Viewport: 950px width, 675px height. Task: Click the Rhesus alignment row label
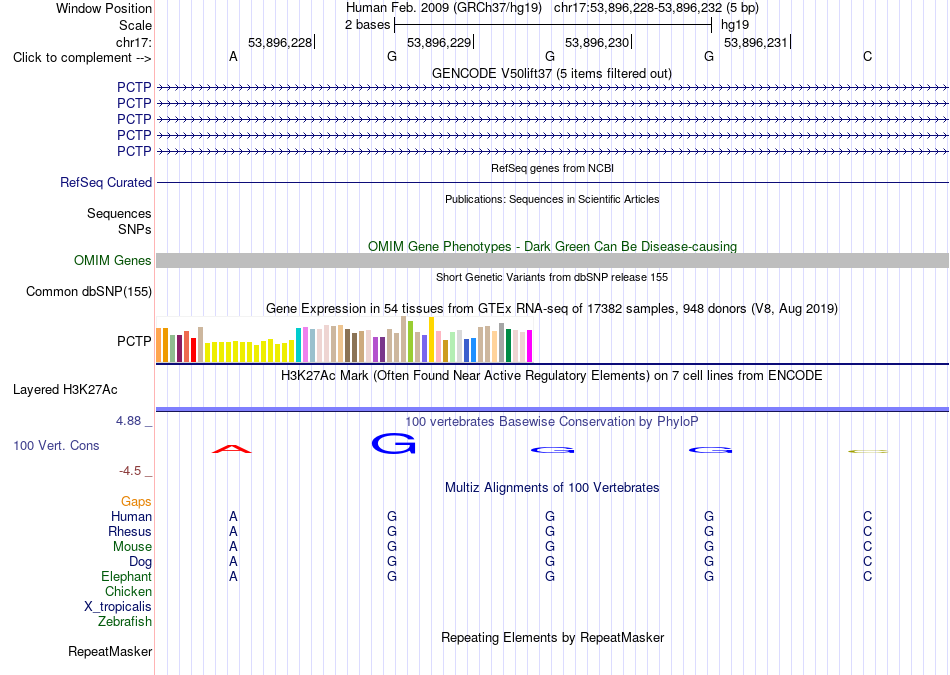coord(130,531)
